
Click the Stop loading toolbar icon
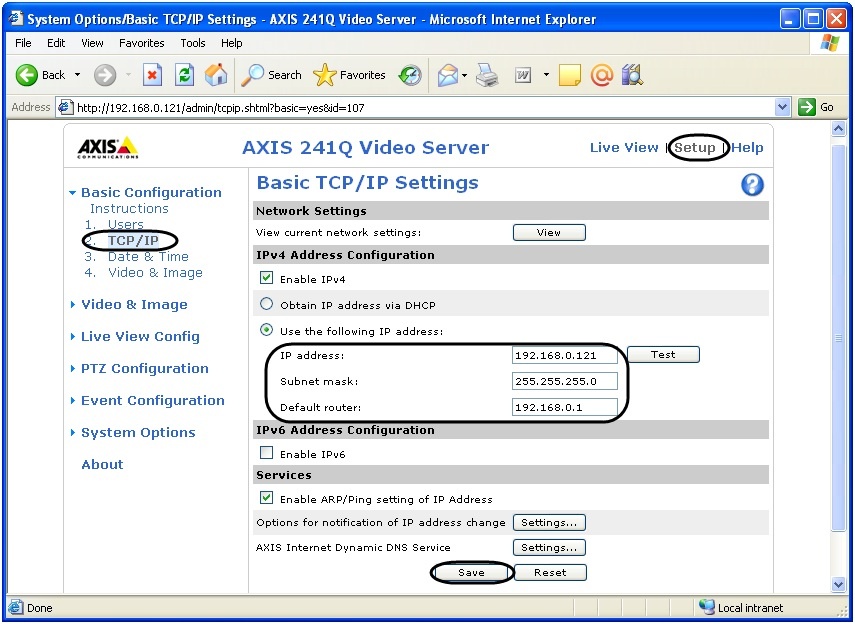(x=152, y=75)
